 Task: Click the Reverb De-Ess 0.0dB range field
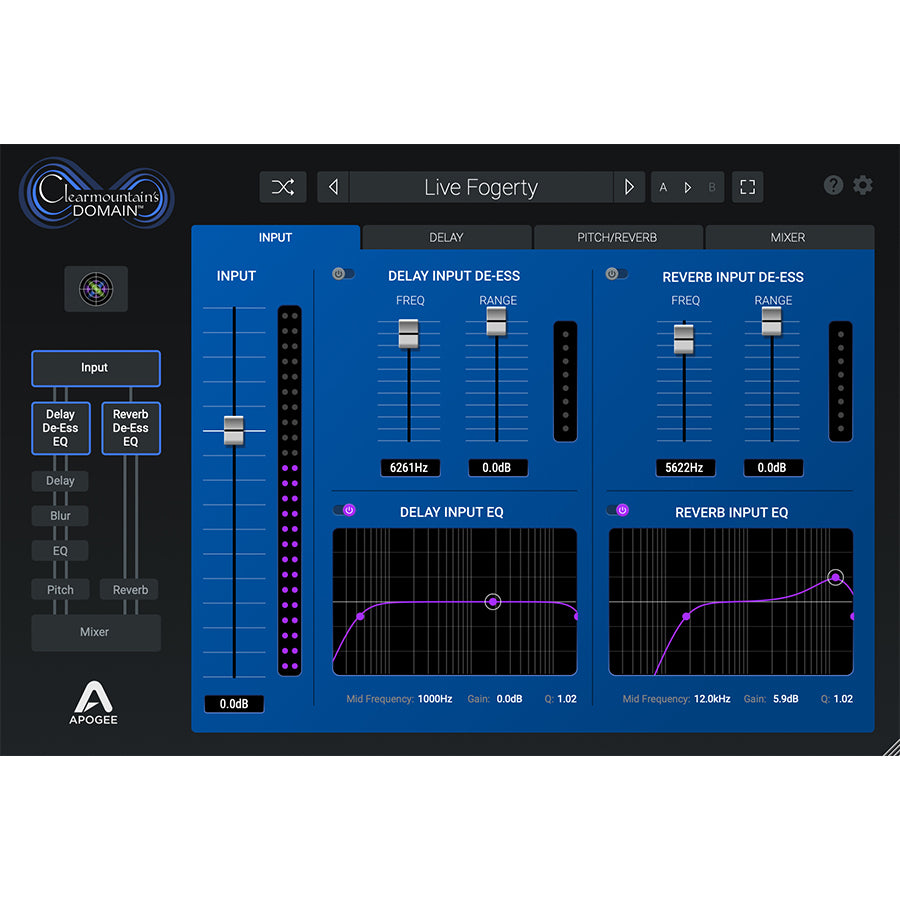pyautogui.click(x=773, y=468)
